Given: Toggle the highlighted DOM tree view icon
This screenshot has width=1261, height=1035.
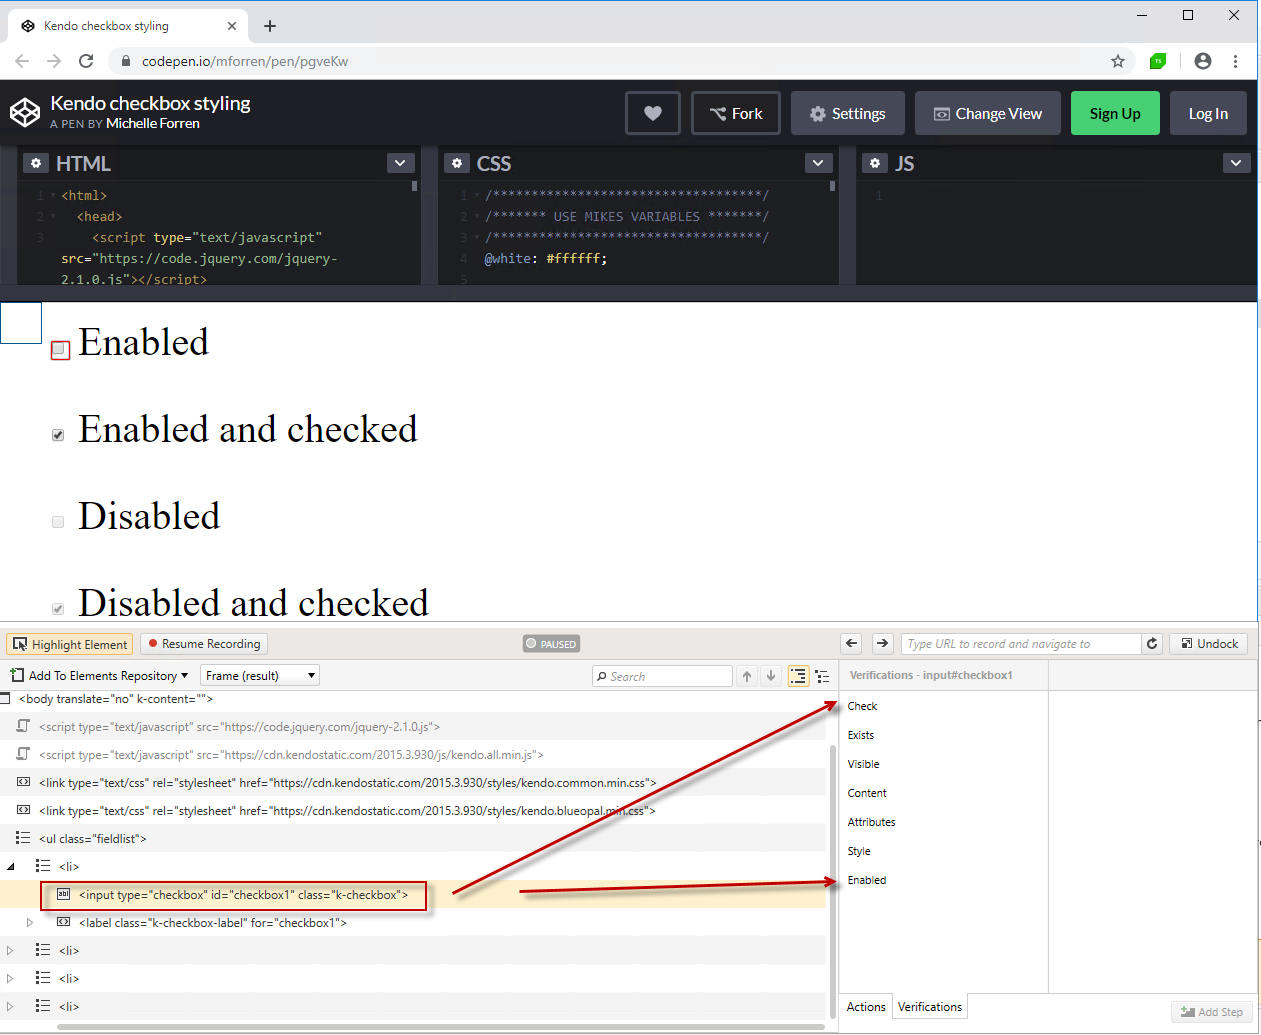Looking at the screenshot, I should [798, 677].
